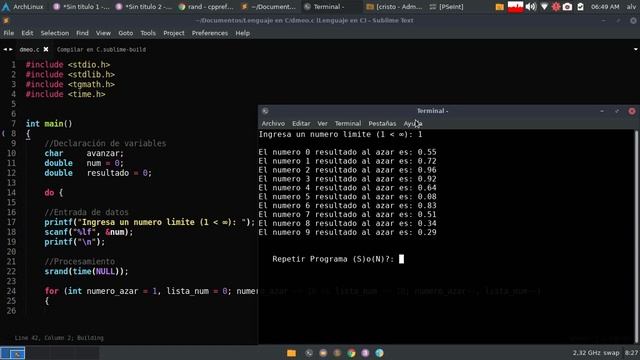This screenshot has width=640, height=360.
Task: Open the ArchLinux applications menu
Action: (23, 7)
